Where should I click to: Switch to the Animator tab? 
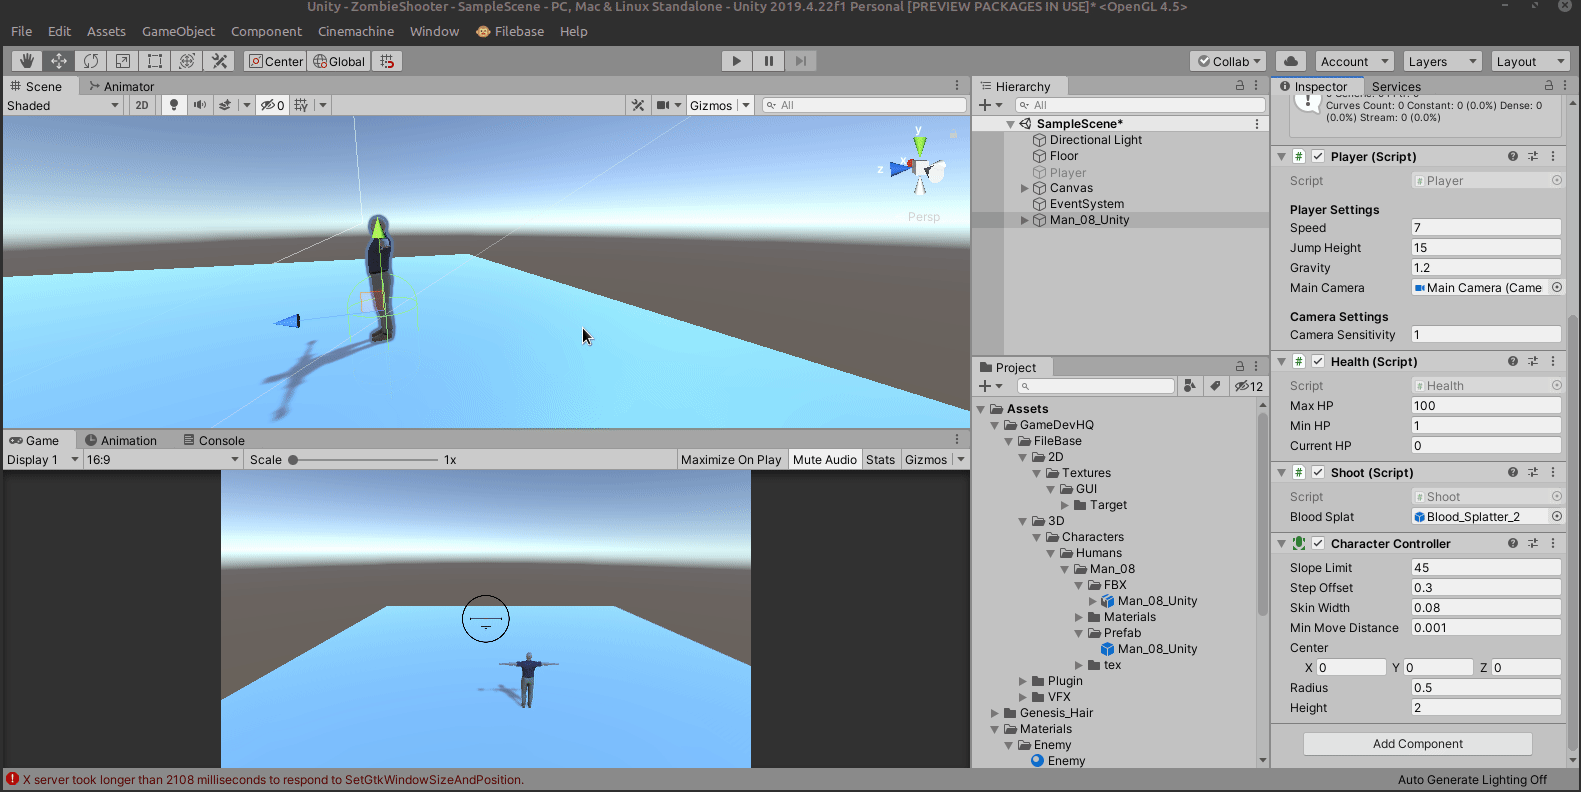[x=121, y=86]
